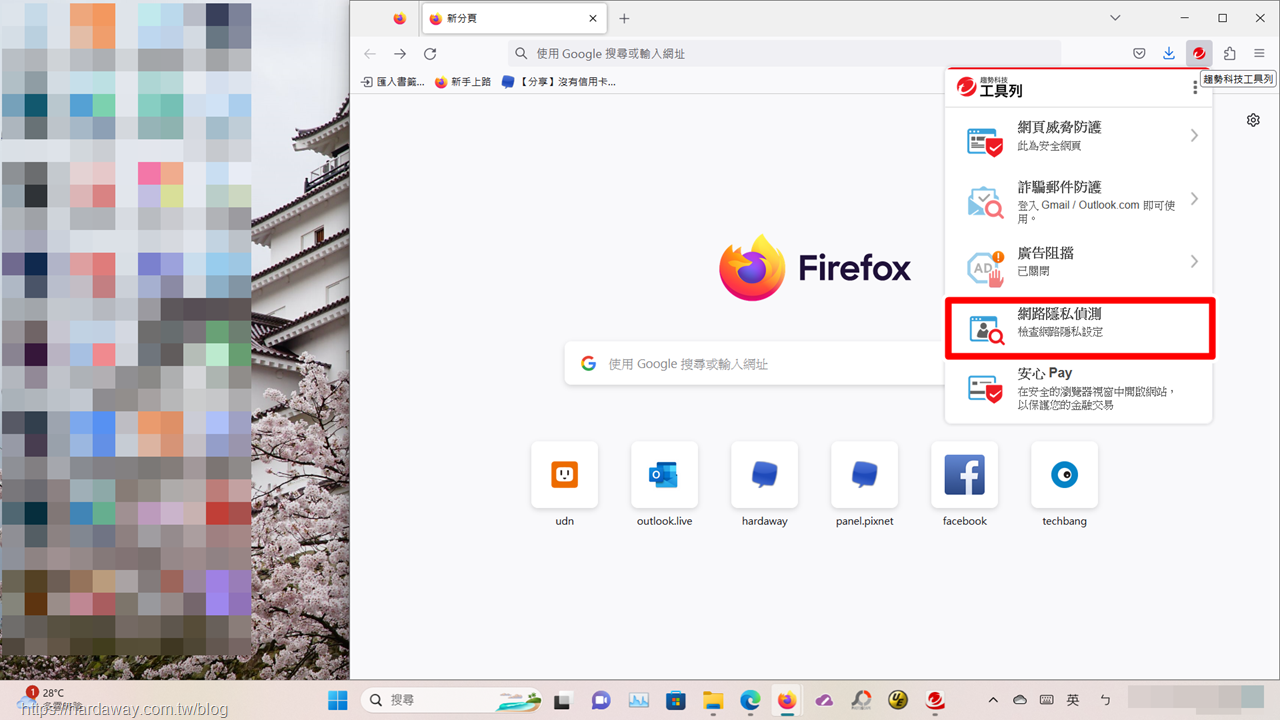
Task: Open Trend Micro app from taskbar
Action: click(936, 700)
